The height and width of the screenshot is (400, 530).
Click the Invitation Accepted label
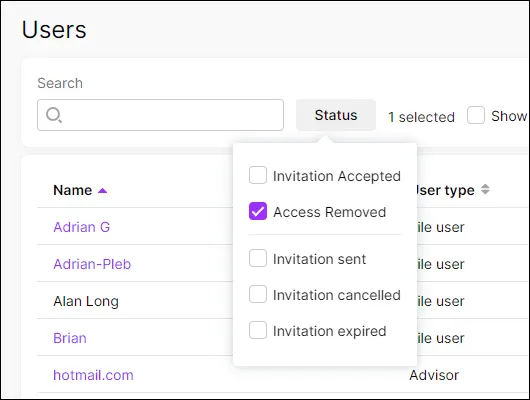[337, 176]
